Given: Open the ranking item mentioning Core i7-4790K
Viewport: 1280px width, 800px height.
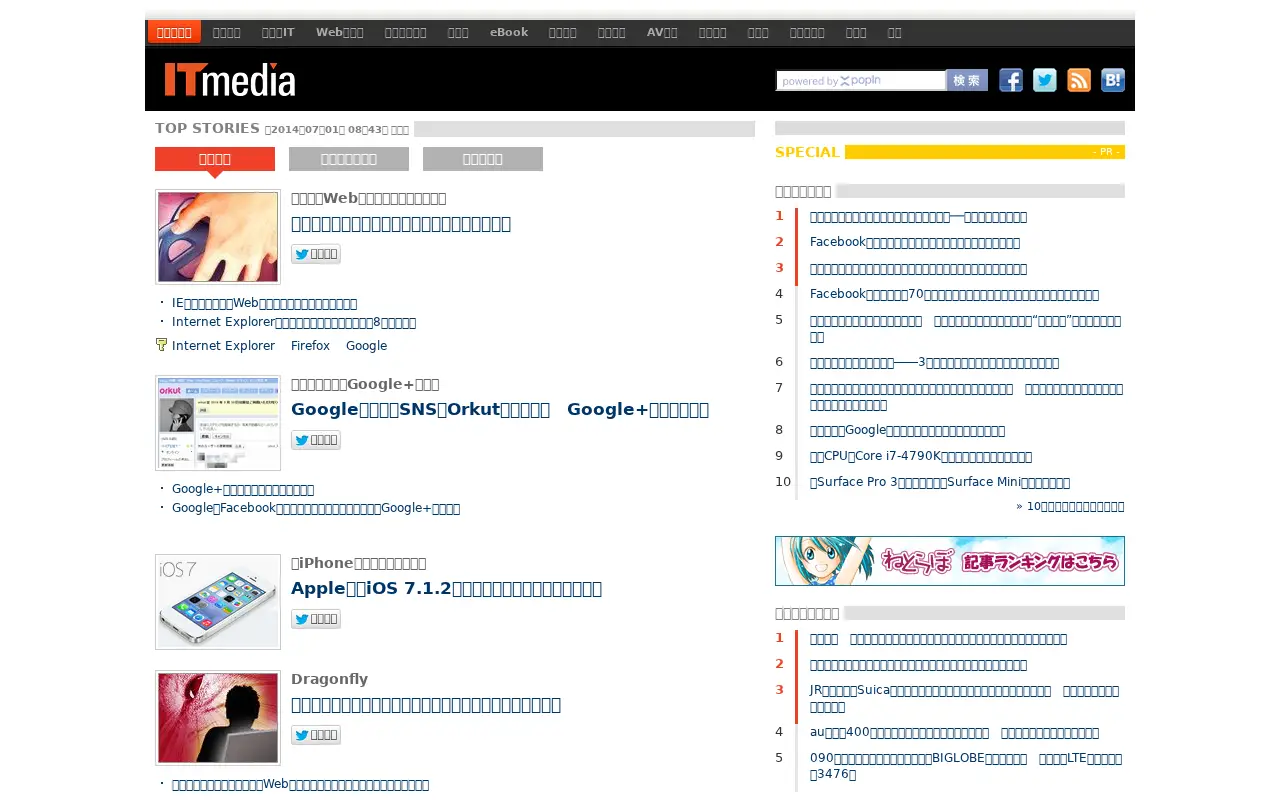Looking at the screenshot, I should click(921, 456).
